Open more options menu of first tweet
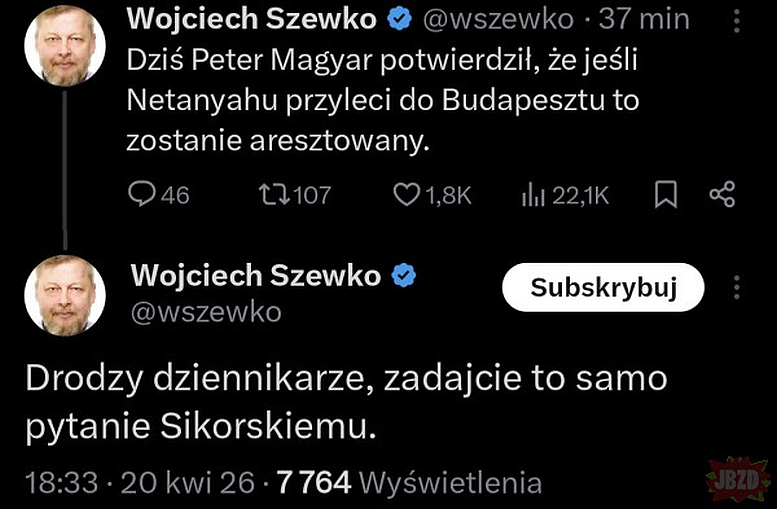Viewport: 777px width, 509px height. coord(738,19)
